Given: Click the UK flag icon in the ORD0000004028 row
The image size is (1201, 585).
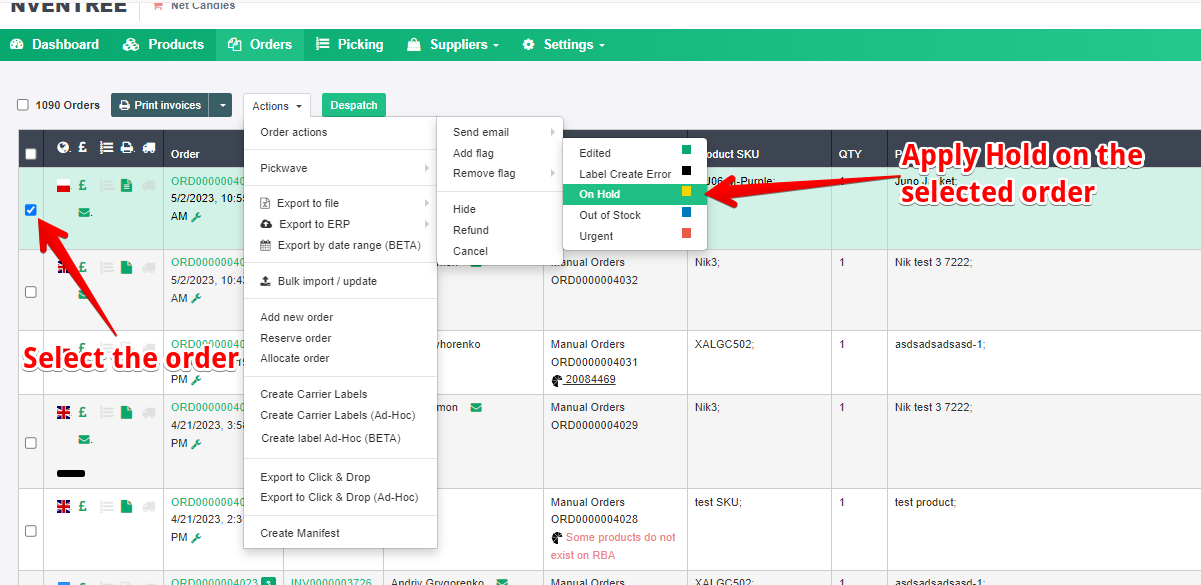Looking at the screenshot, I should (64, 506).
